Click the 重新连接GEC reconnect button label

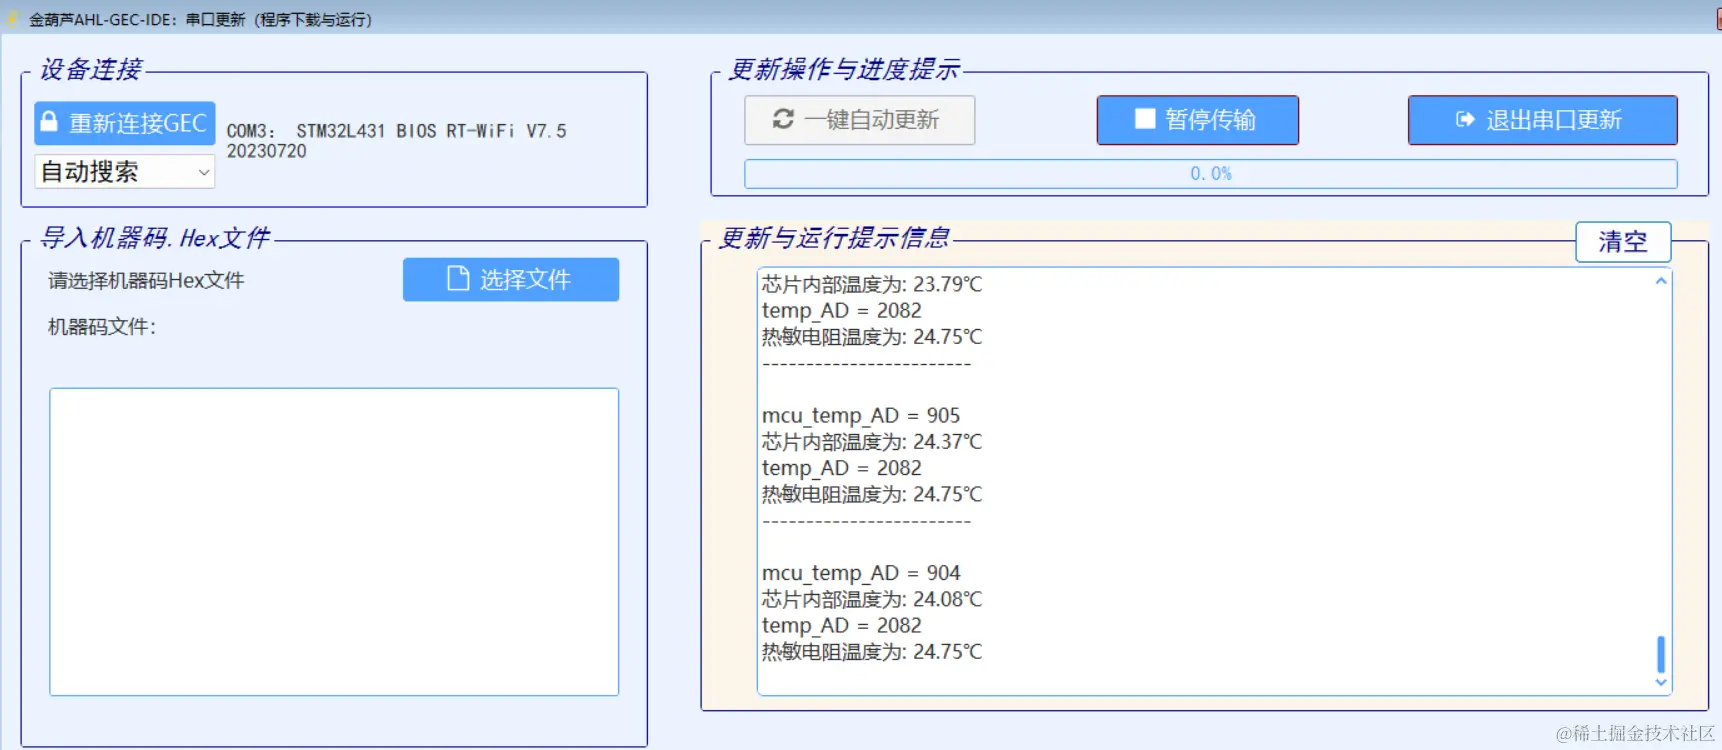138,123
